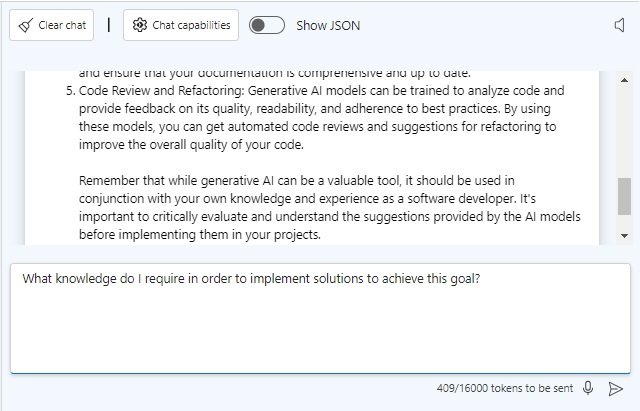The image size is (640, 411).
Task: Click the Show JSON label text
Action: click(328, 26)
